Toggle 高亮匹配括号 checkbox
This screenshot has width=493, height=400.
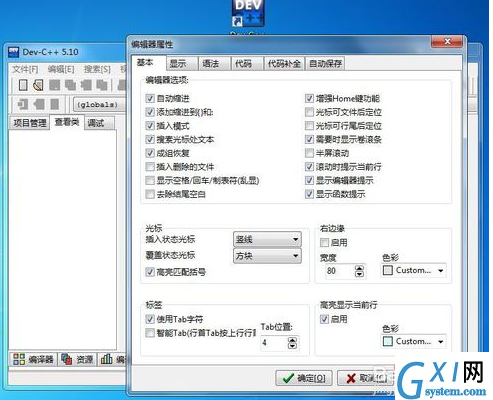150,272
